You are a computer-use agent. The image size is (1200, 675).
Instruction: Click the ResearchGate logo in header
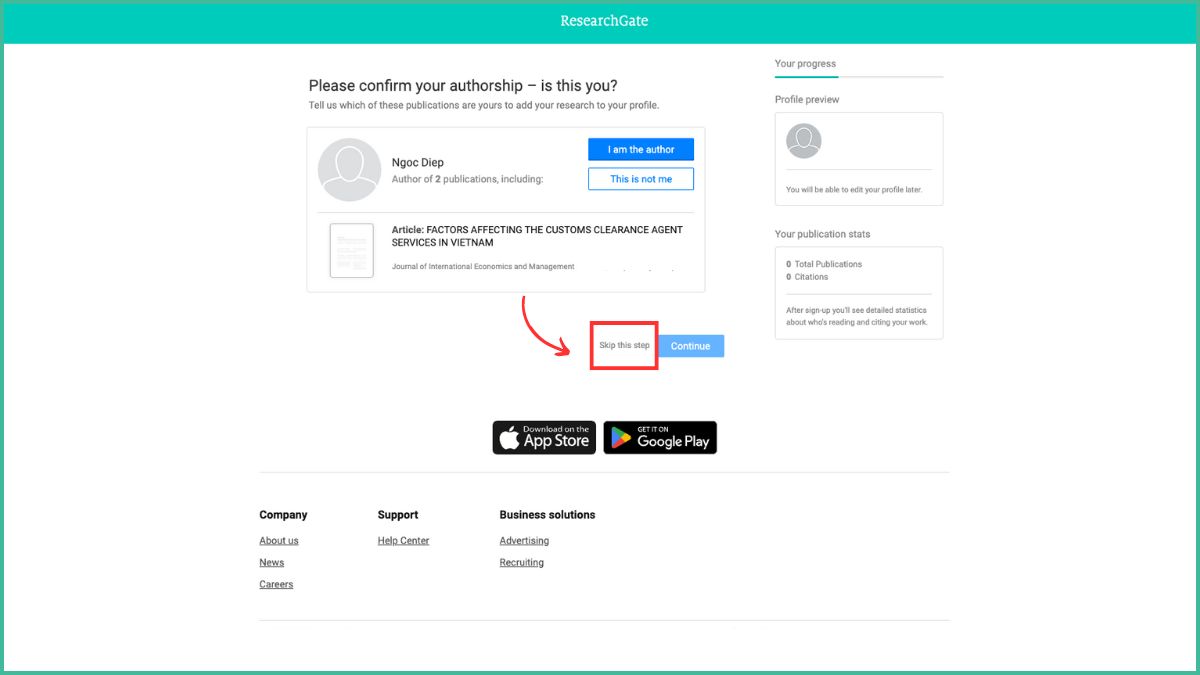click(x=604, y=21)
